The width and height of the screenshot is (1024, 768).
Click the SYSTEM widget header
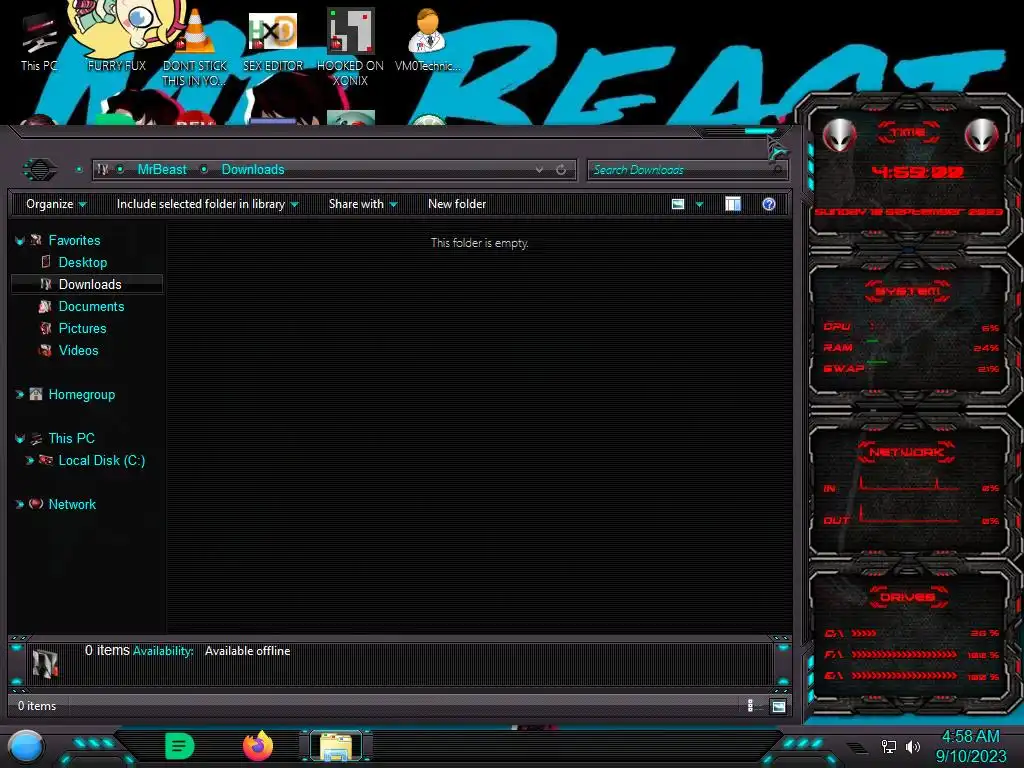click(908, 291)
